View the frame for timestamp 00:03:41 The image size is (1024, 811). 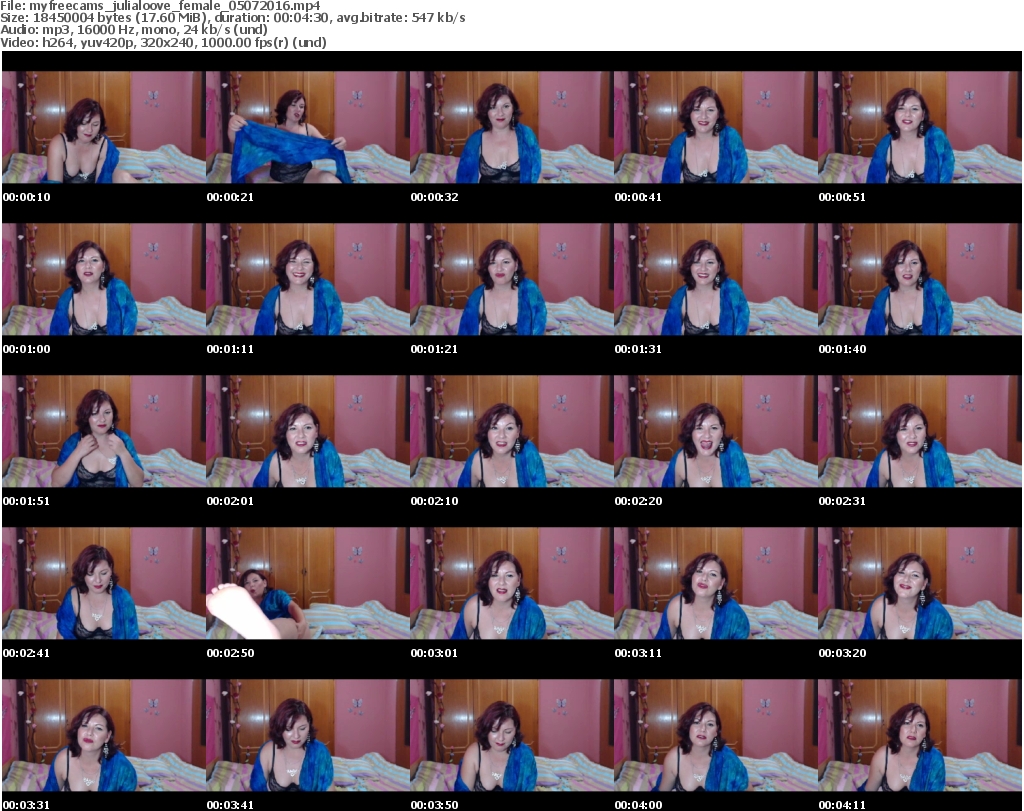pos(307,735)
